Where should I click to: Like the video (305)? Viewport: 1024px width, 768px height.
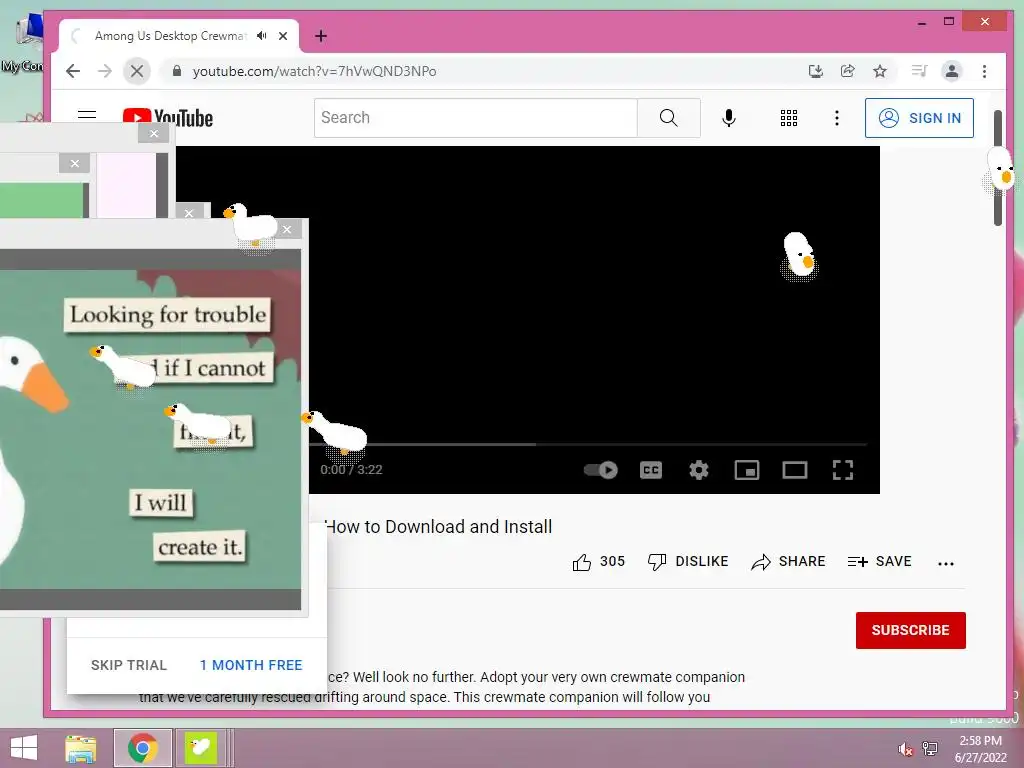(x=599, y=562)
